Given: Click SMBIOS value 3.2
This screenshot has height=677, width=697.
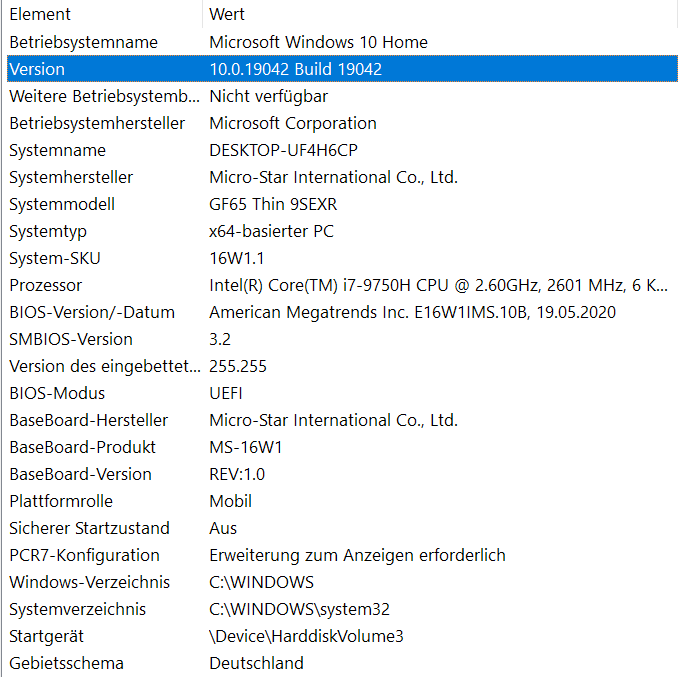Looking at the screenshot, I should [220, 340].
